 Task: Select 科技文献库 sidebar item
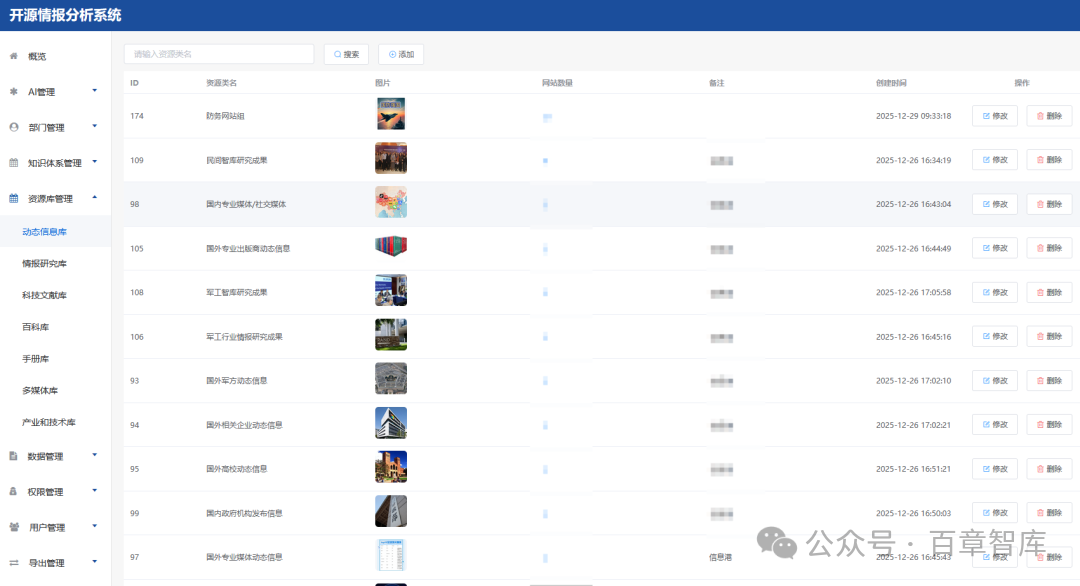[x=45, y=295]
